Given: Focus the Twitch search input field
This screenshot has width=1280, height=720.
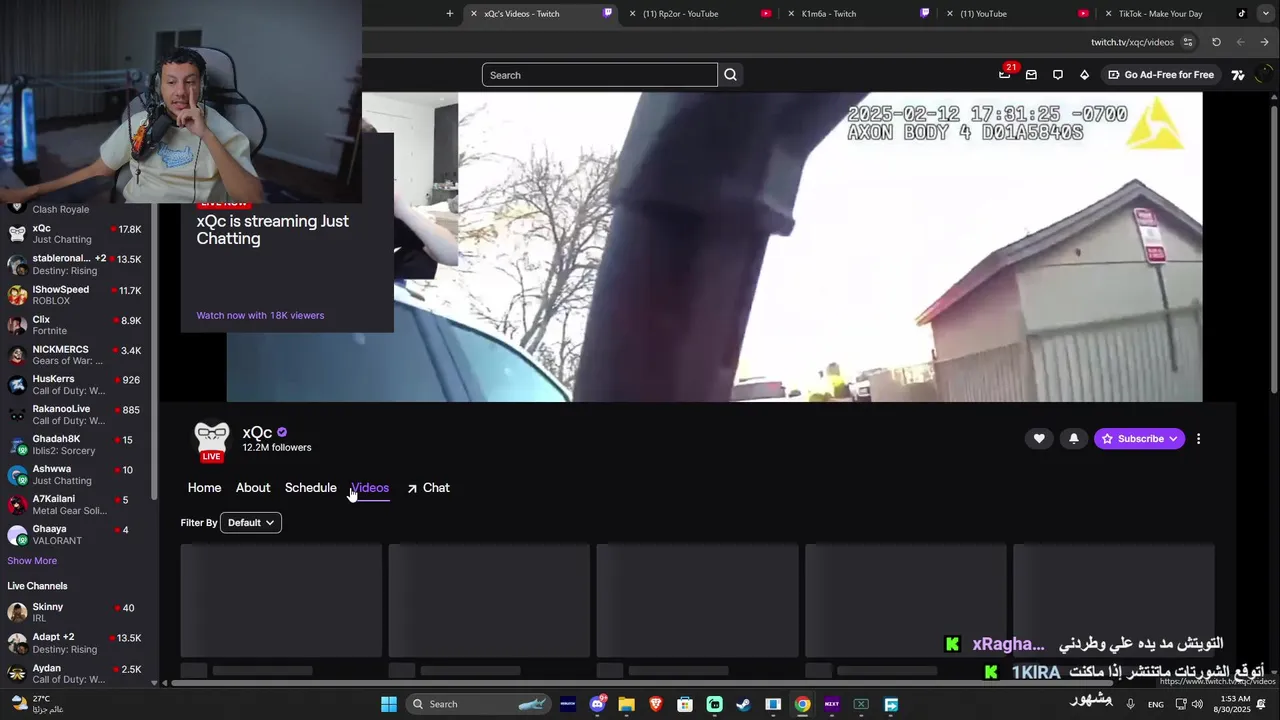Looking at the screenshot, I should coord(599,75).
